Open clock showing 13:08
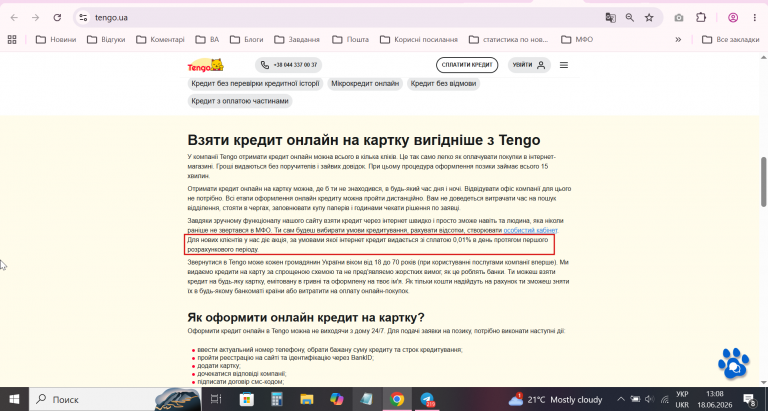The height and width of the screenshot is (411, 768). pyautogui.click(x=715, y=399)
